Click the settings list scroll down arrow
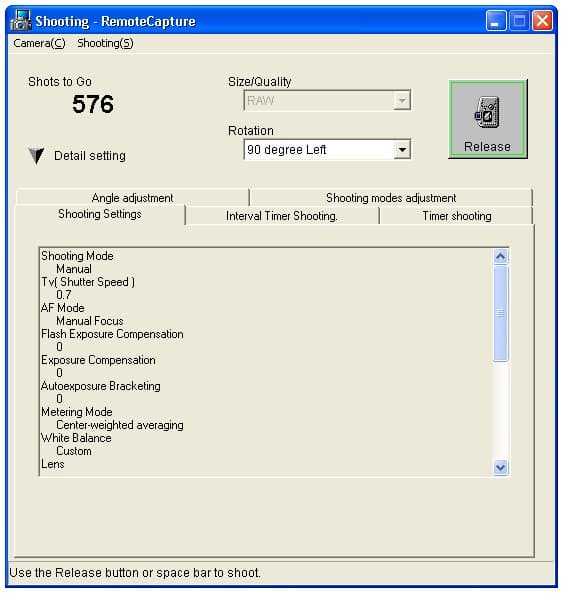 pyautogui.click(x=500, y=468)
